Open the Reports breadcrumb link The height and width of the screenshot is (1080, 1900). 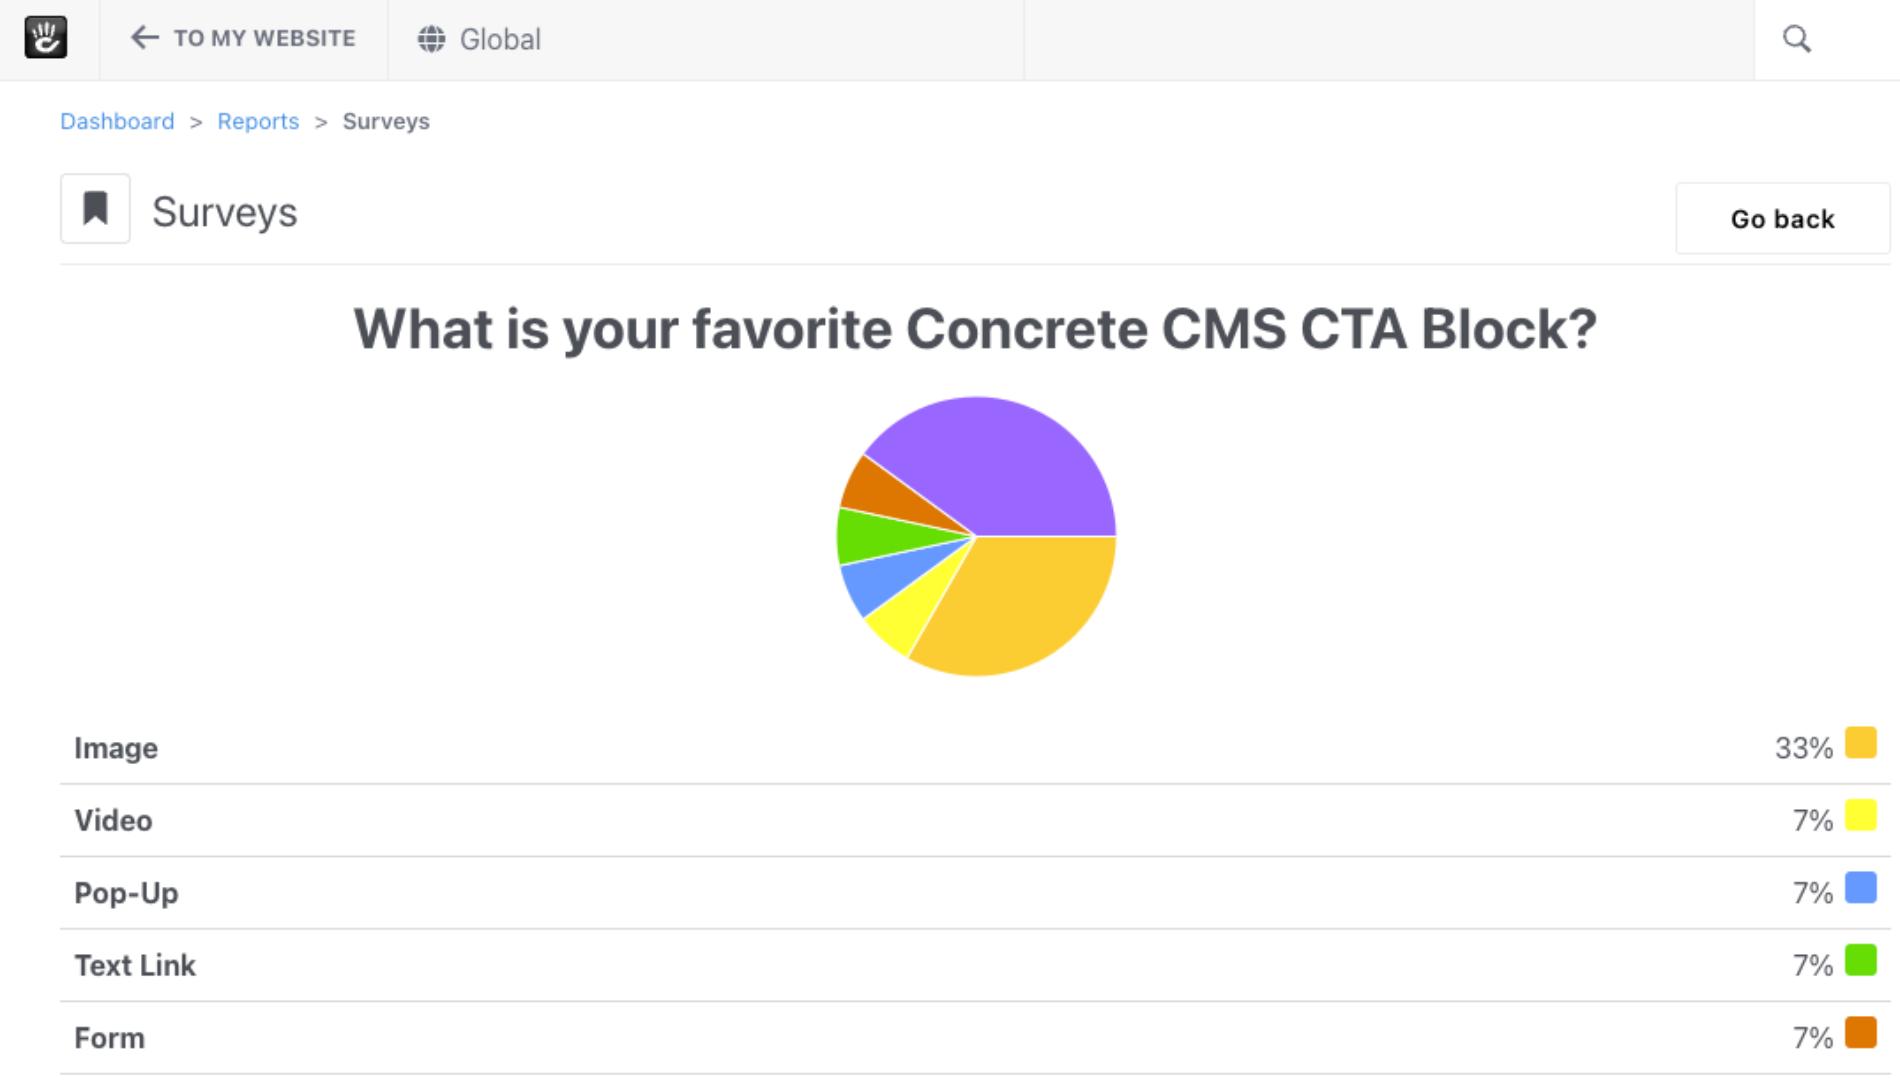(x=258, y=121)
